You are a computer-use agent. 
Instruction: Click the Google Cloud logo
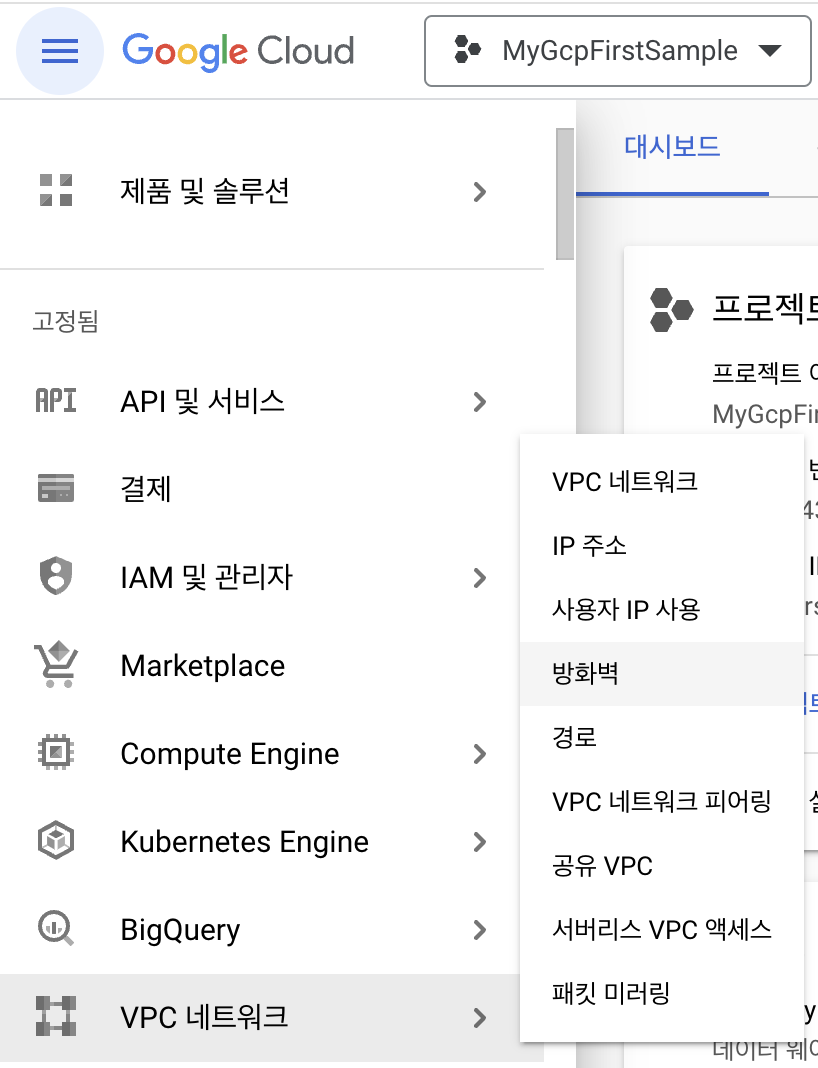click(x=238, y=51)
